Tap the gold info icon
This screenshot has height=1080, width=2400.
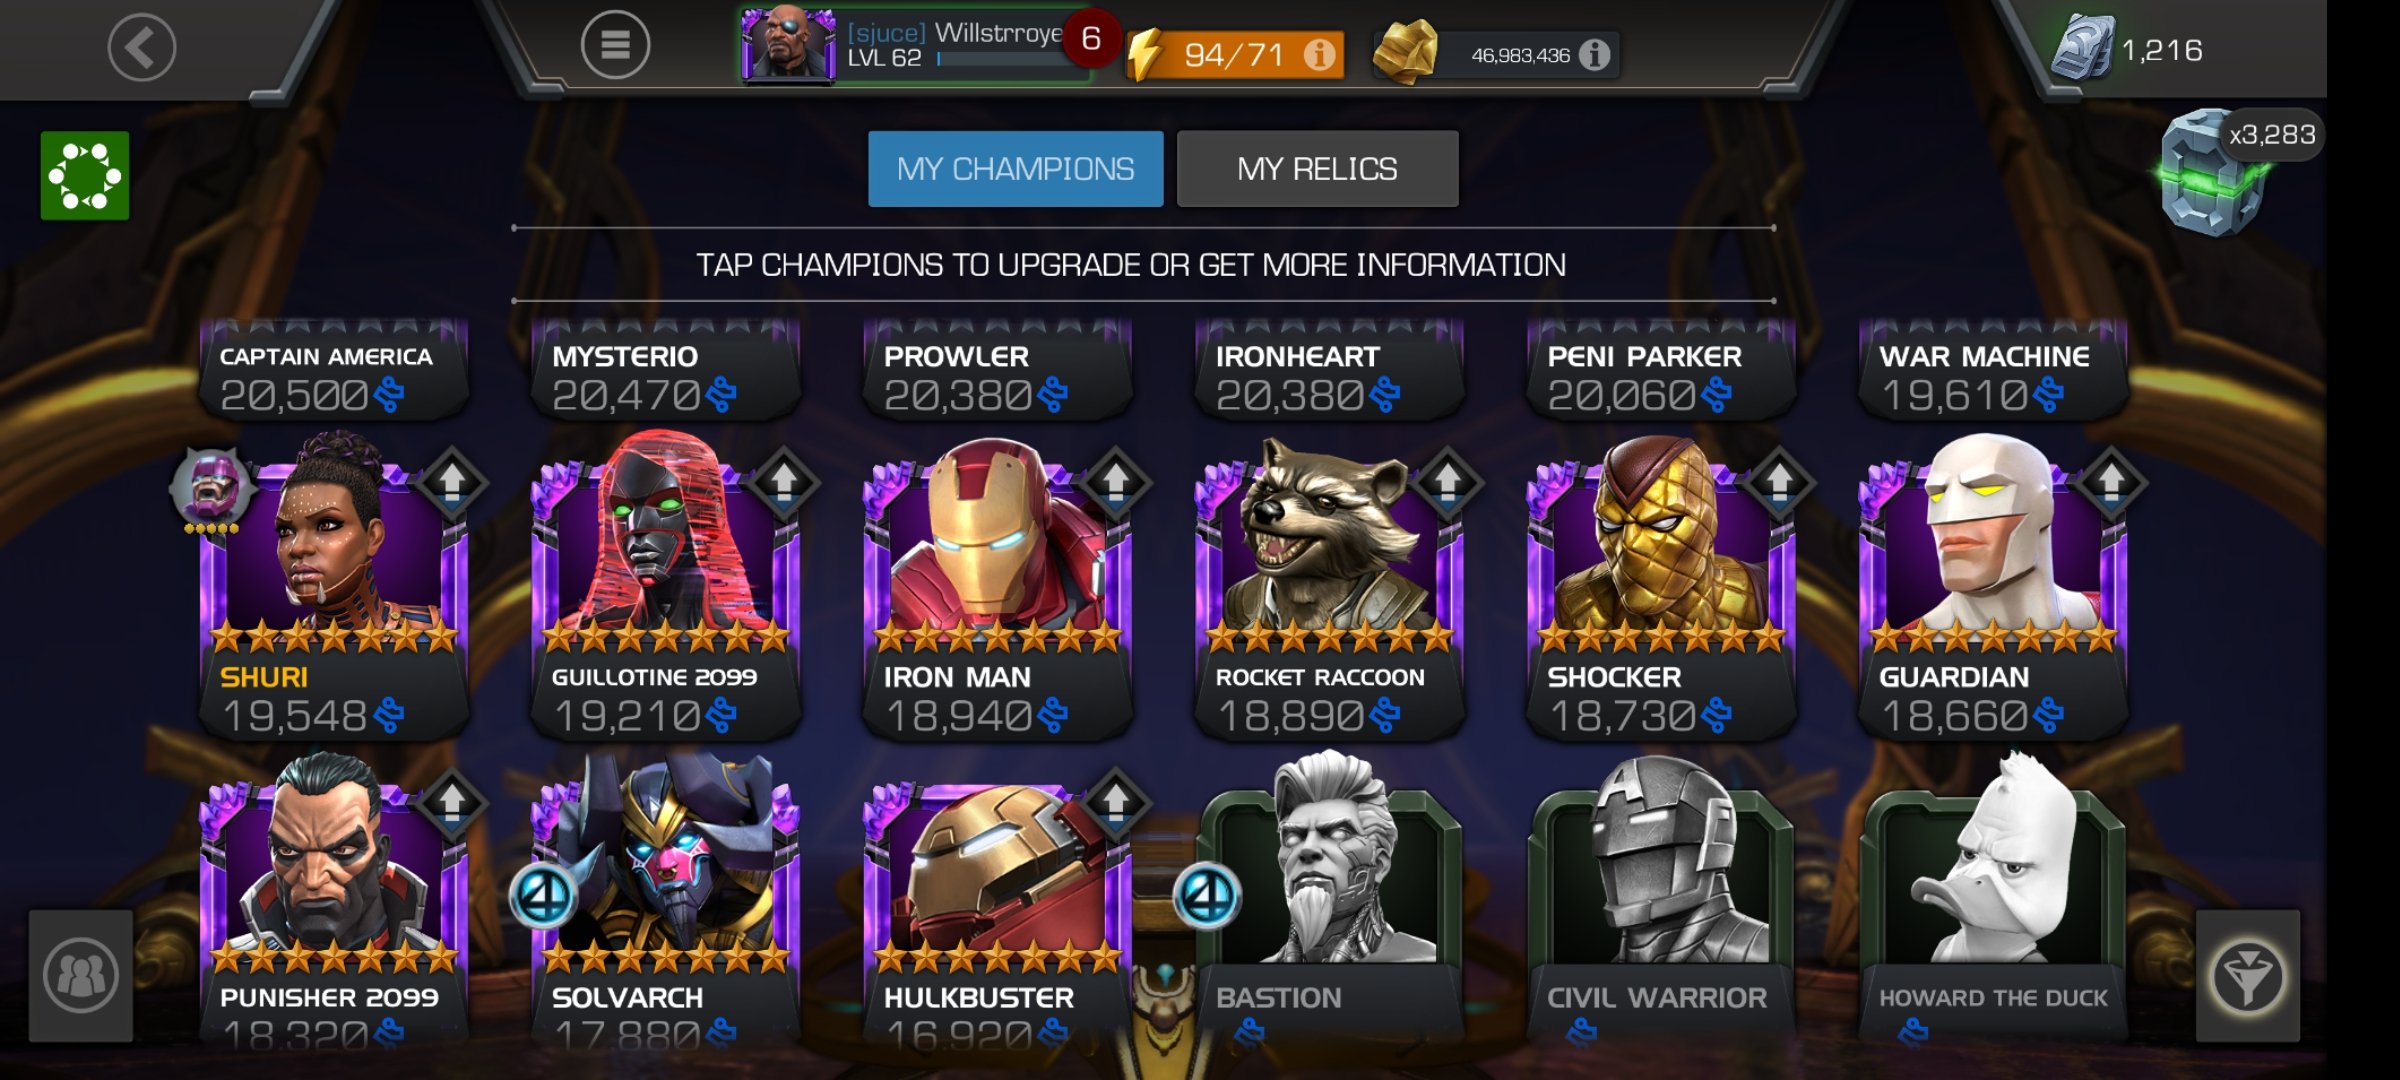point(1594,54)
